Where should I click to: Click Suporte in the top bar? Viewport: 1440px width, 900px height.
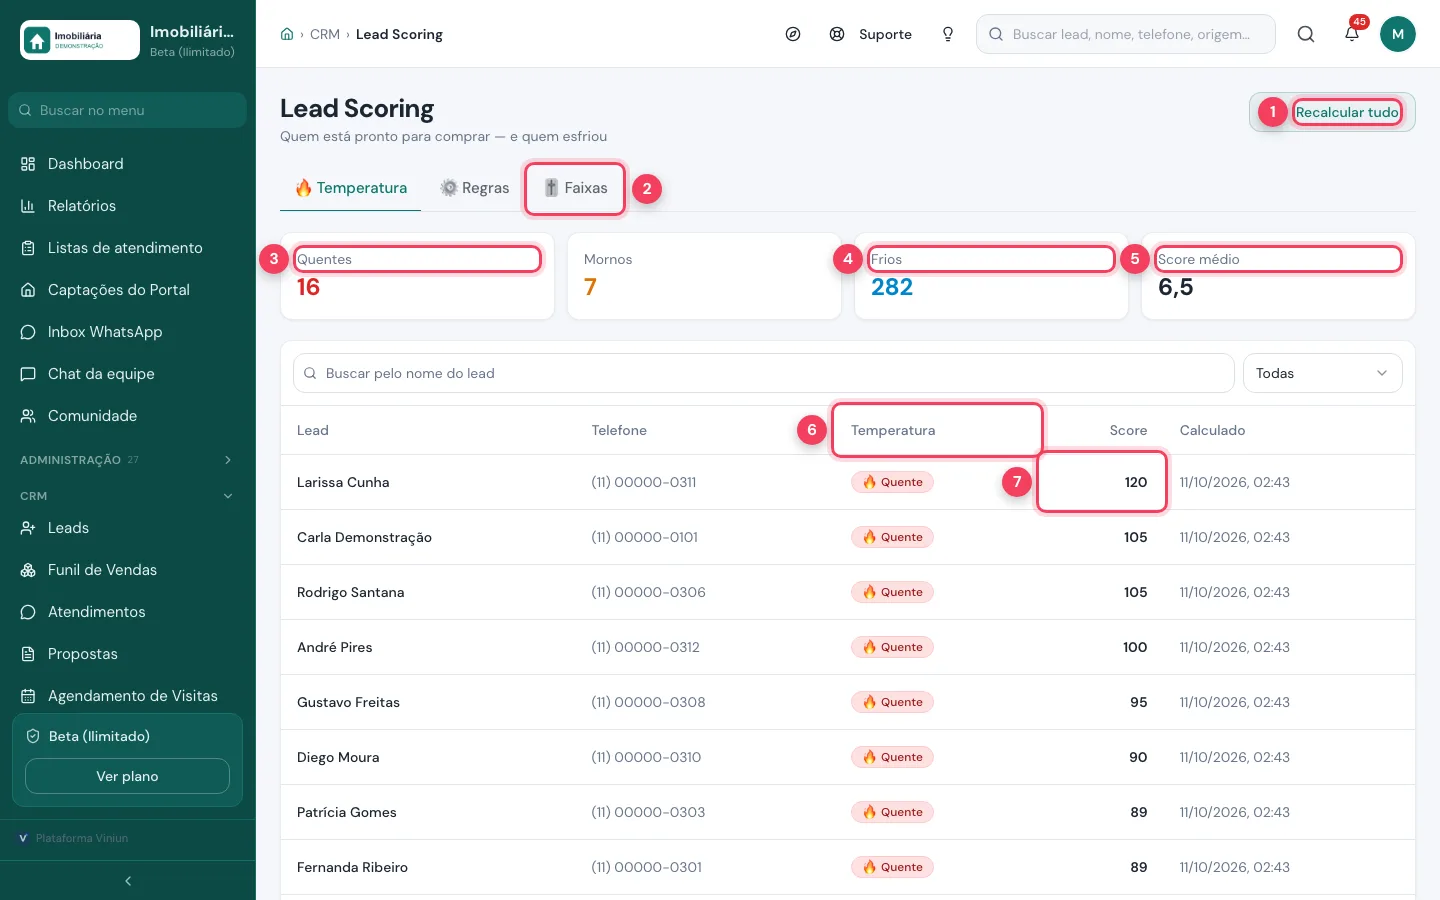871,34
